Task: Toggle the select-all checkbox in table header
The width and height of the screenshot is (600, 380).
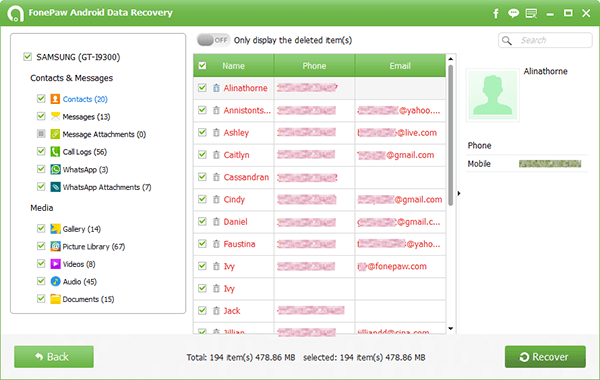Action: pos(202,65)
